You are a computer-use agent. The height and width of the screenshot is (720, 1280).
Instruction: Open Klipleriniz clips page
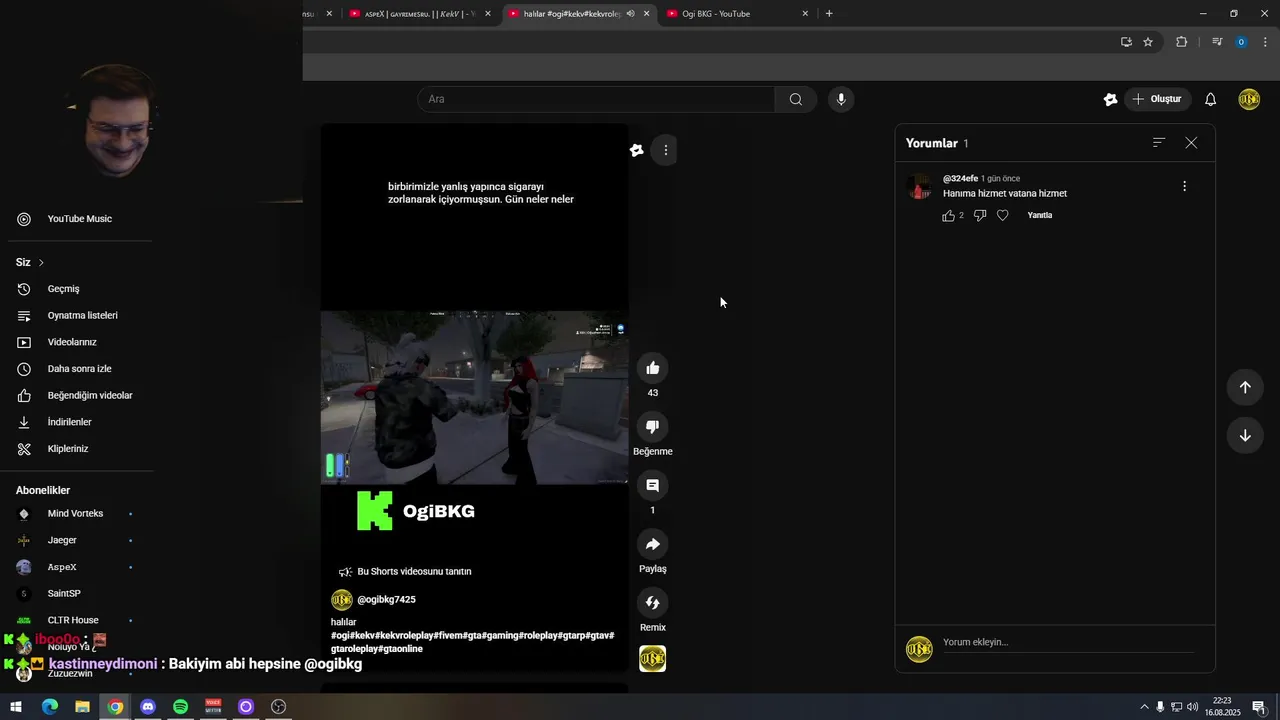(x=78, y=449)
